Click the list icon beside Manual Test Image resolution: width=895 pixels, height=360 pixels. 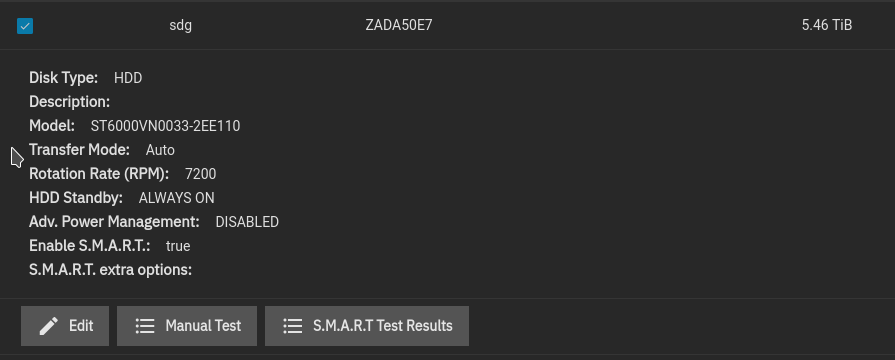pyautogui.click(x=145, y=326)
